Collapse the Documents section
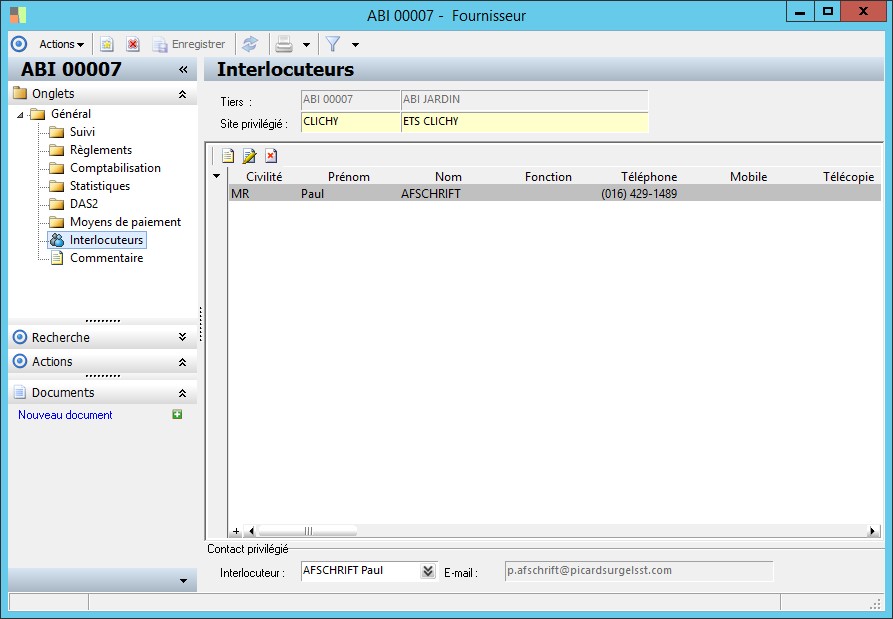Viewport: 893px width, 619px height. [182, 393]
